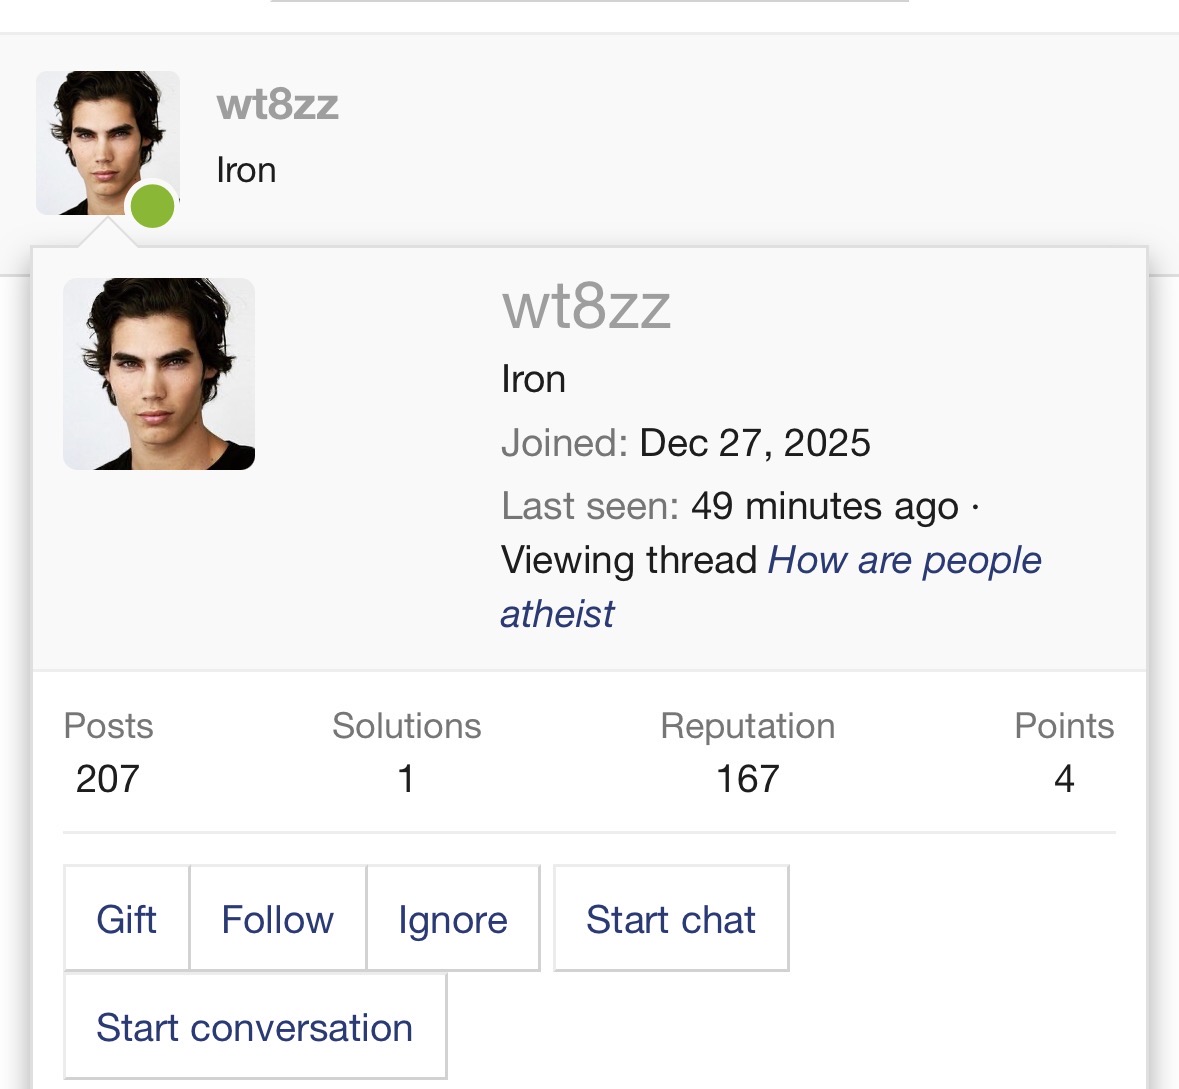Click Start conversation button
Image resolution: width=1179 pixels, height=1089 pixels.
[x=255, y=1027]
